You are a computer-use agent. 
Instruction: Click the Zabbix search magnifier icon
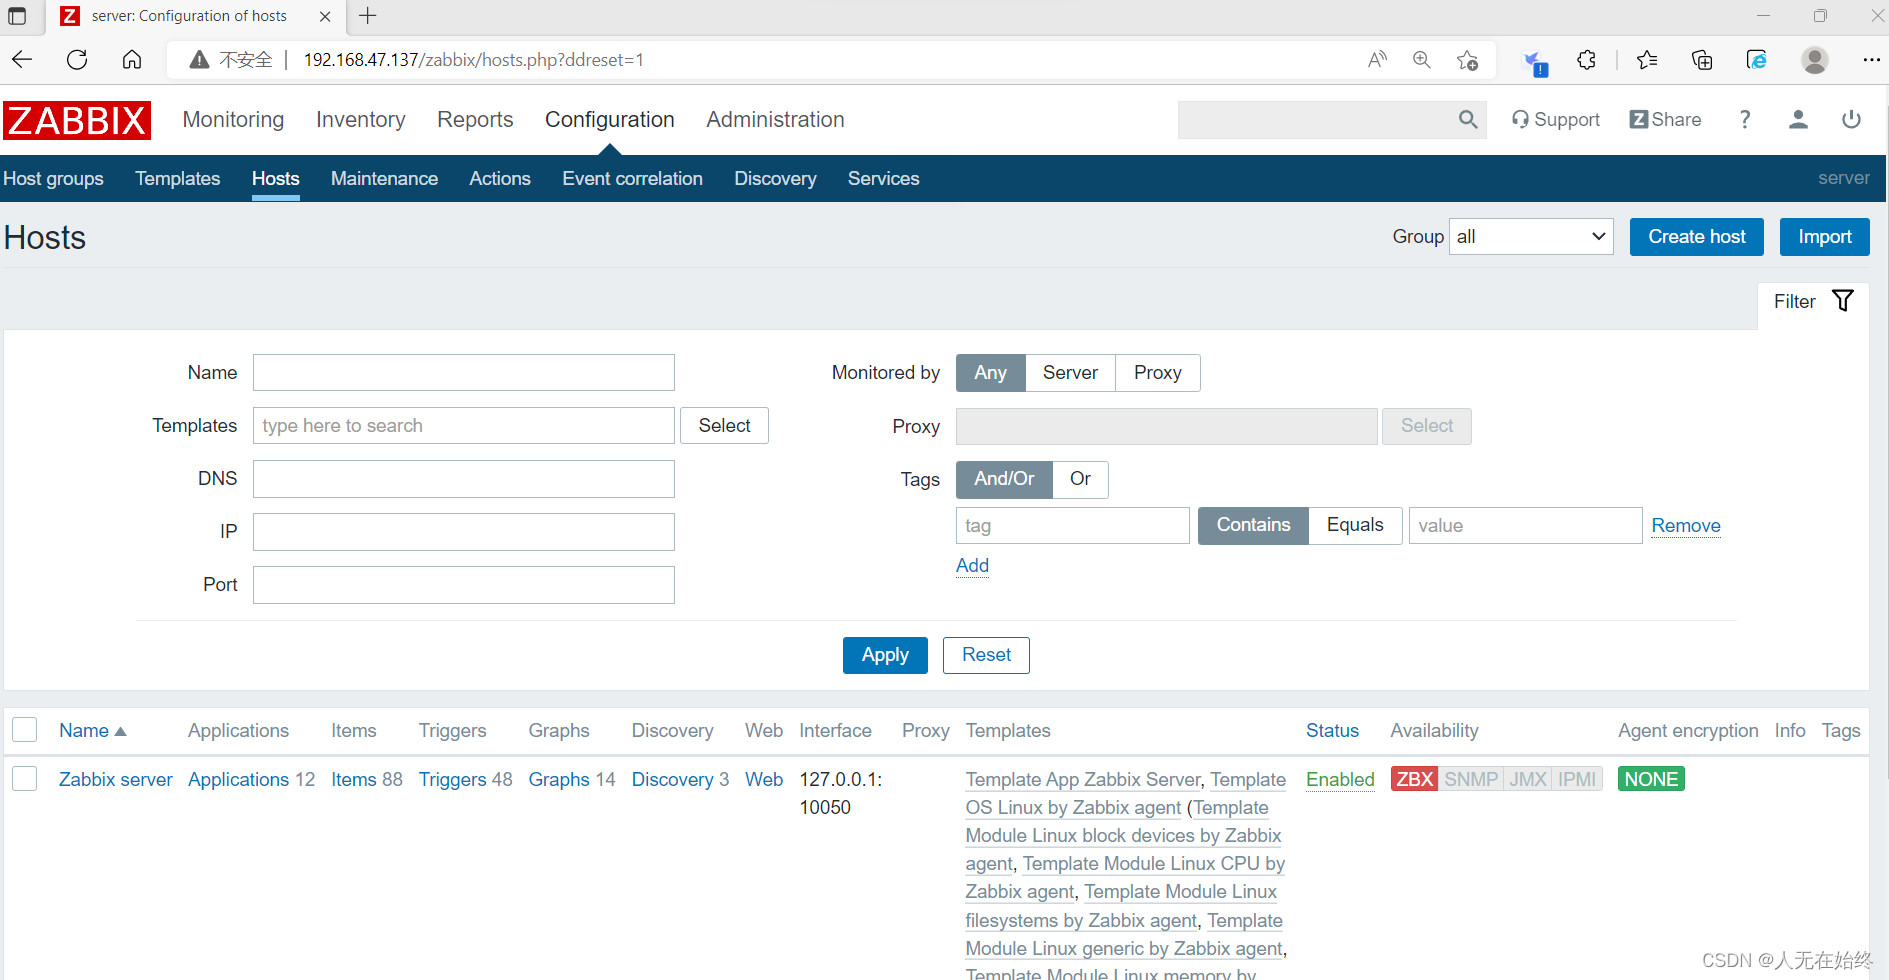[1468, 120]
